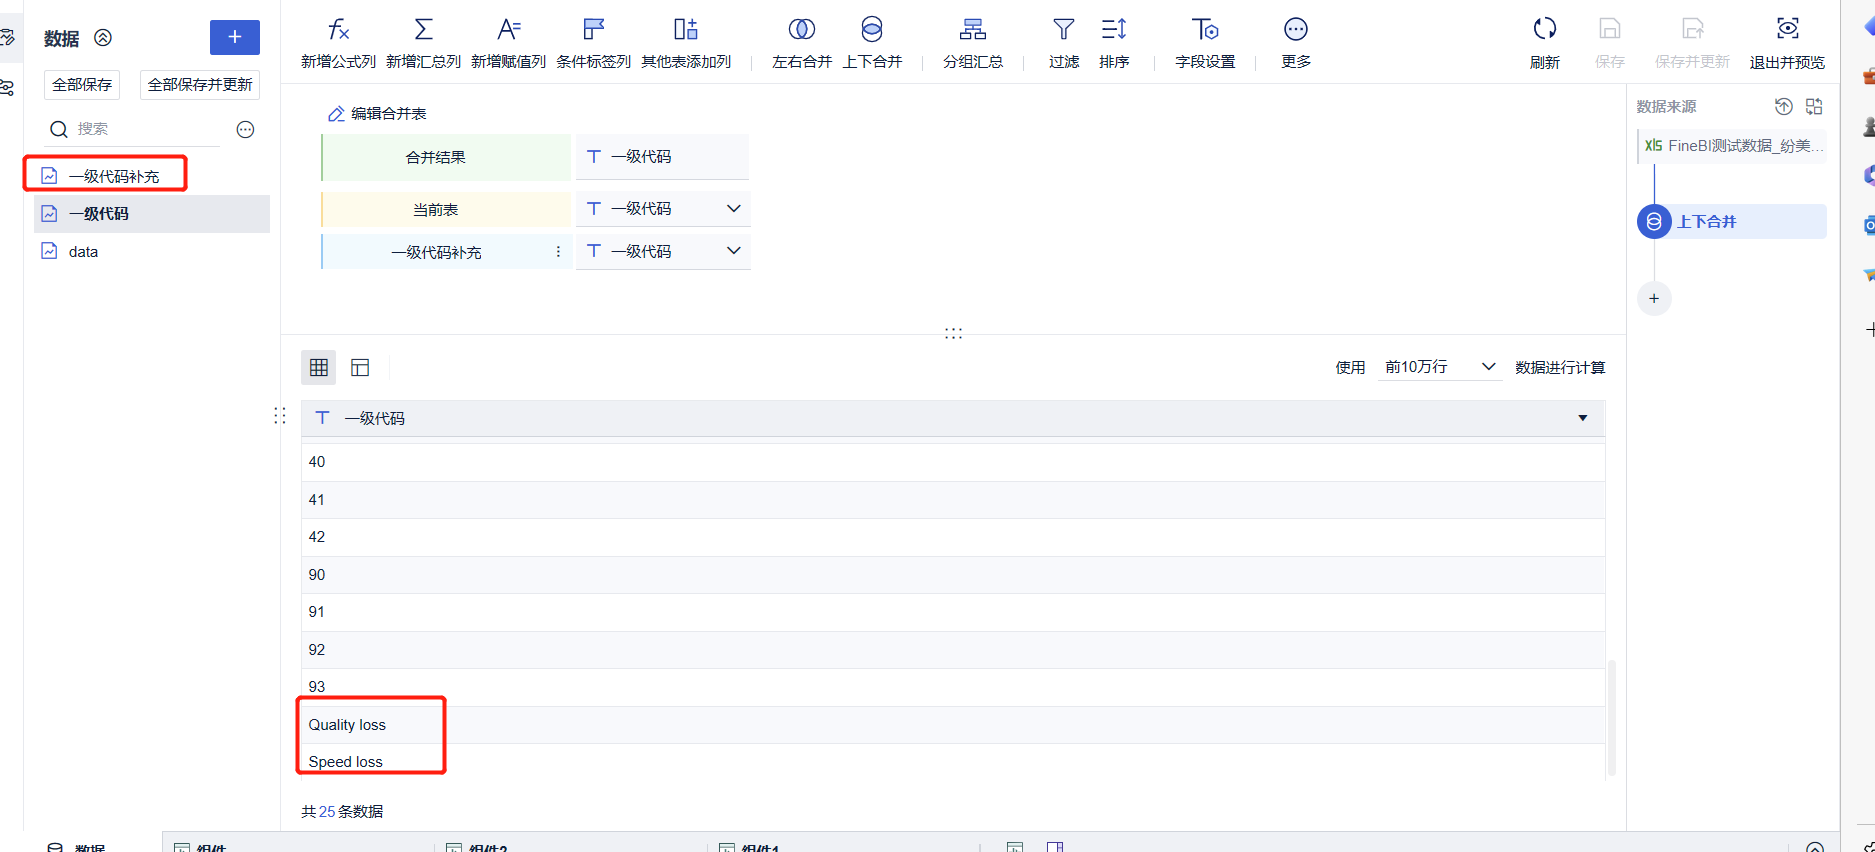Switch to the 组件1 bottom tab
Screen dimensions: 1875x852
coord(749,847)
